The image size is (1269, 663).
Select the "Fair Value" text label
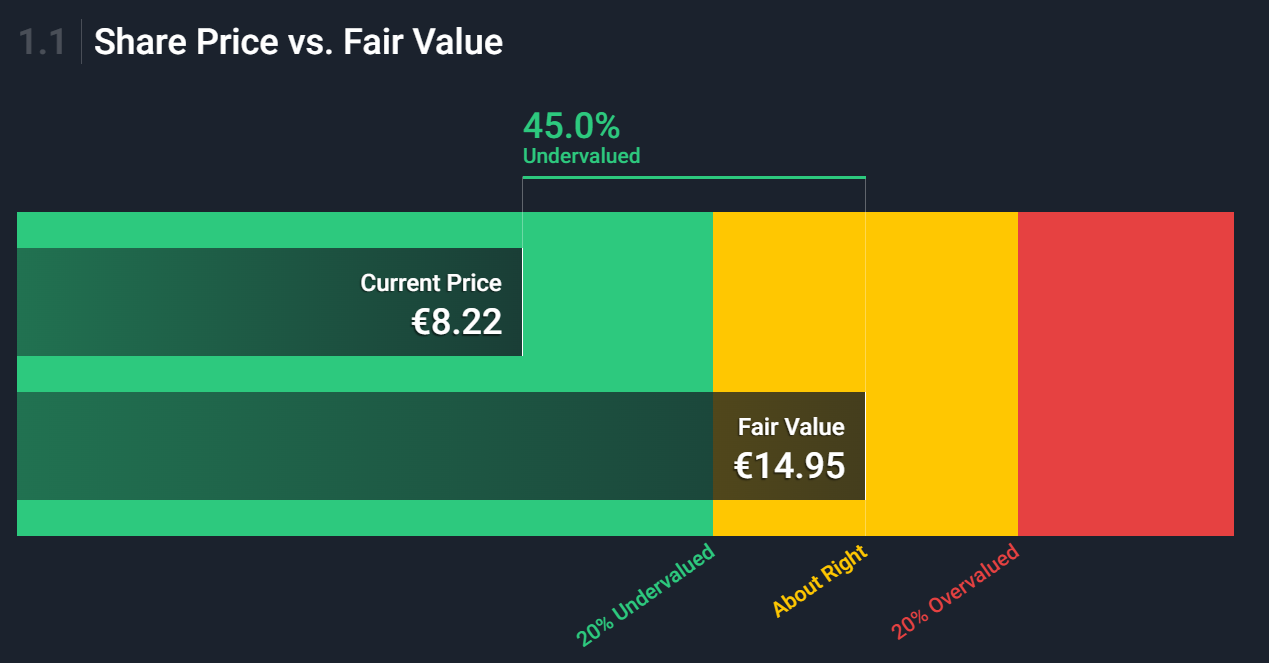tap(791, 427)
